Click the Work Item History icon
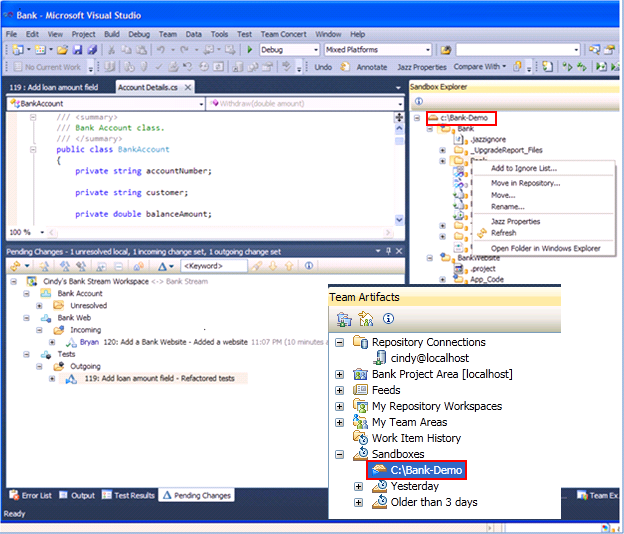This screenshot has width=624, height=534. pyautogui.click(x=360, y=438)
